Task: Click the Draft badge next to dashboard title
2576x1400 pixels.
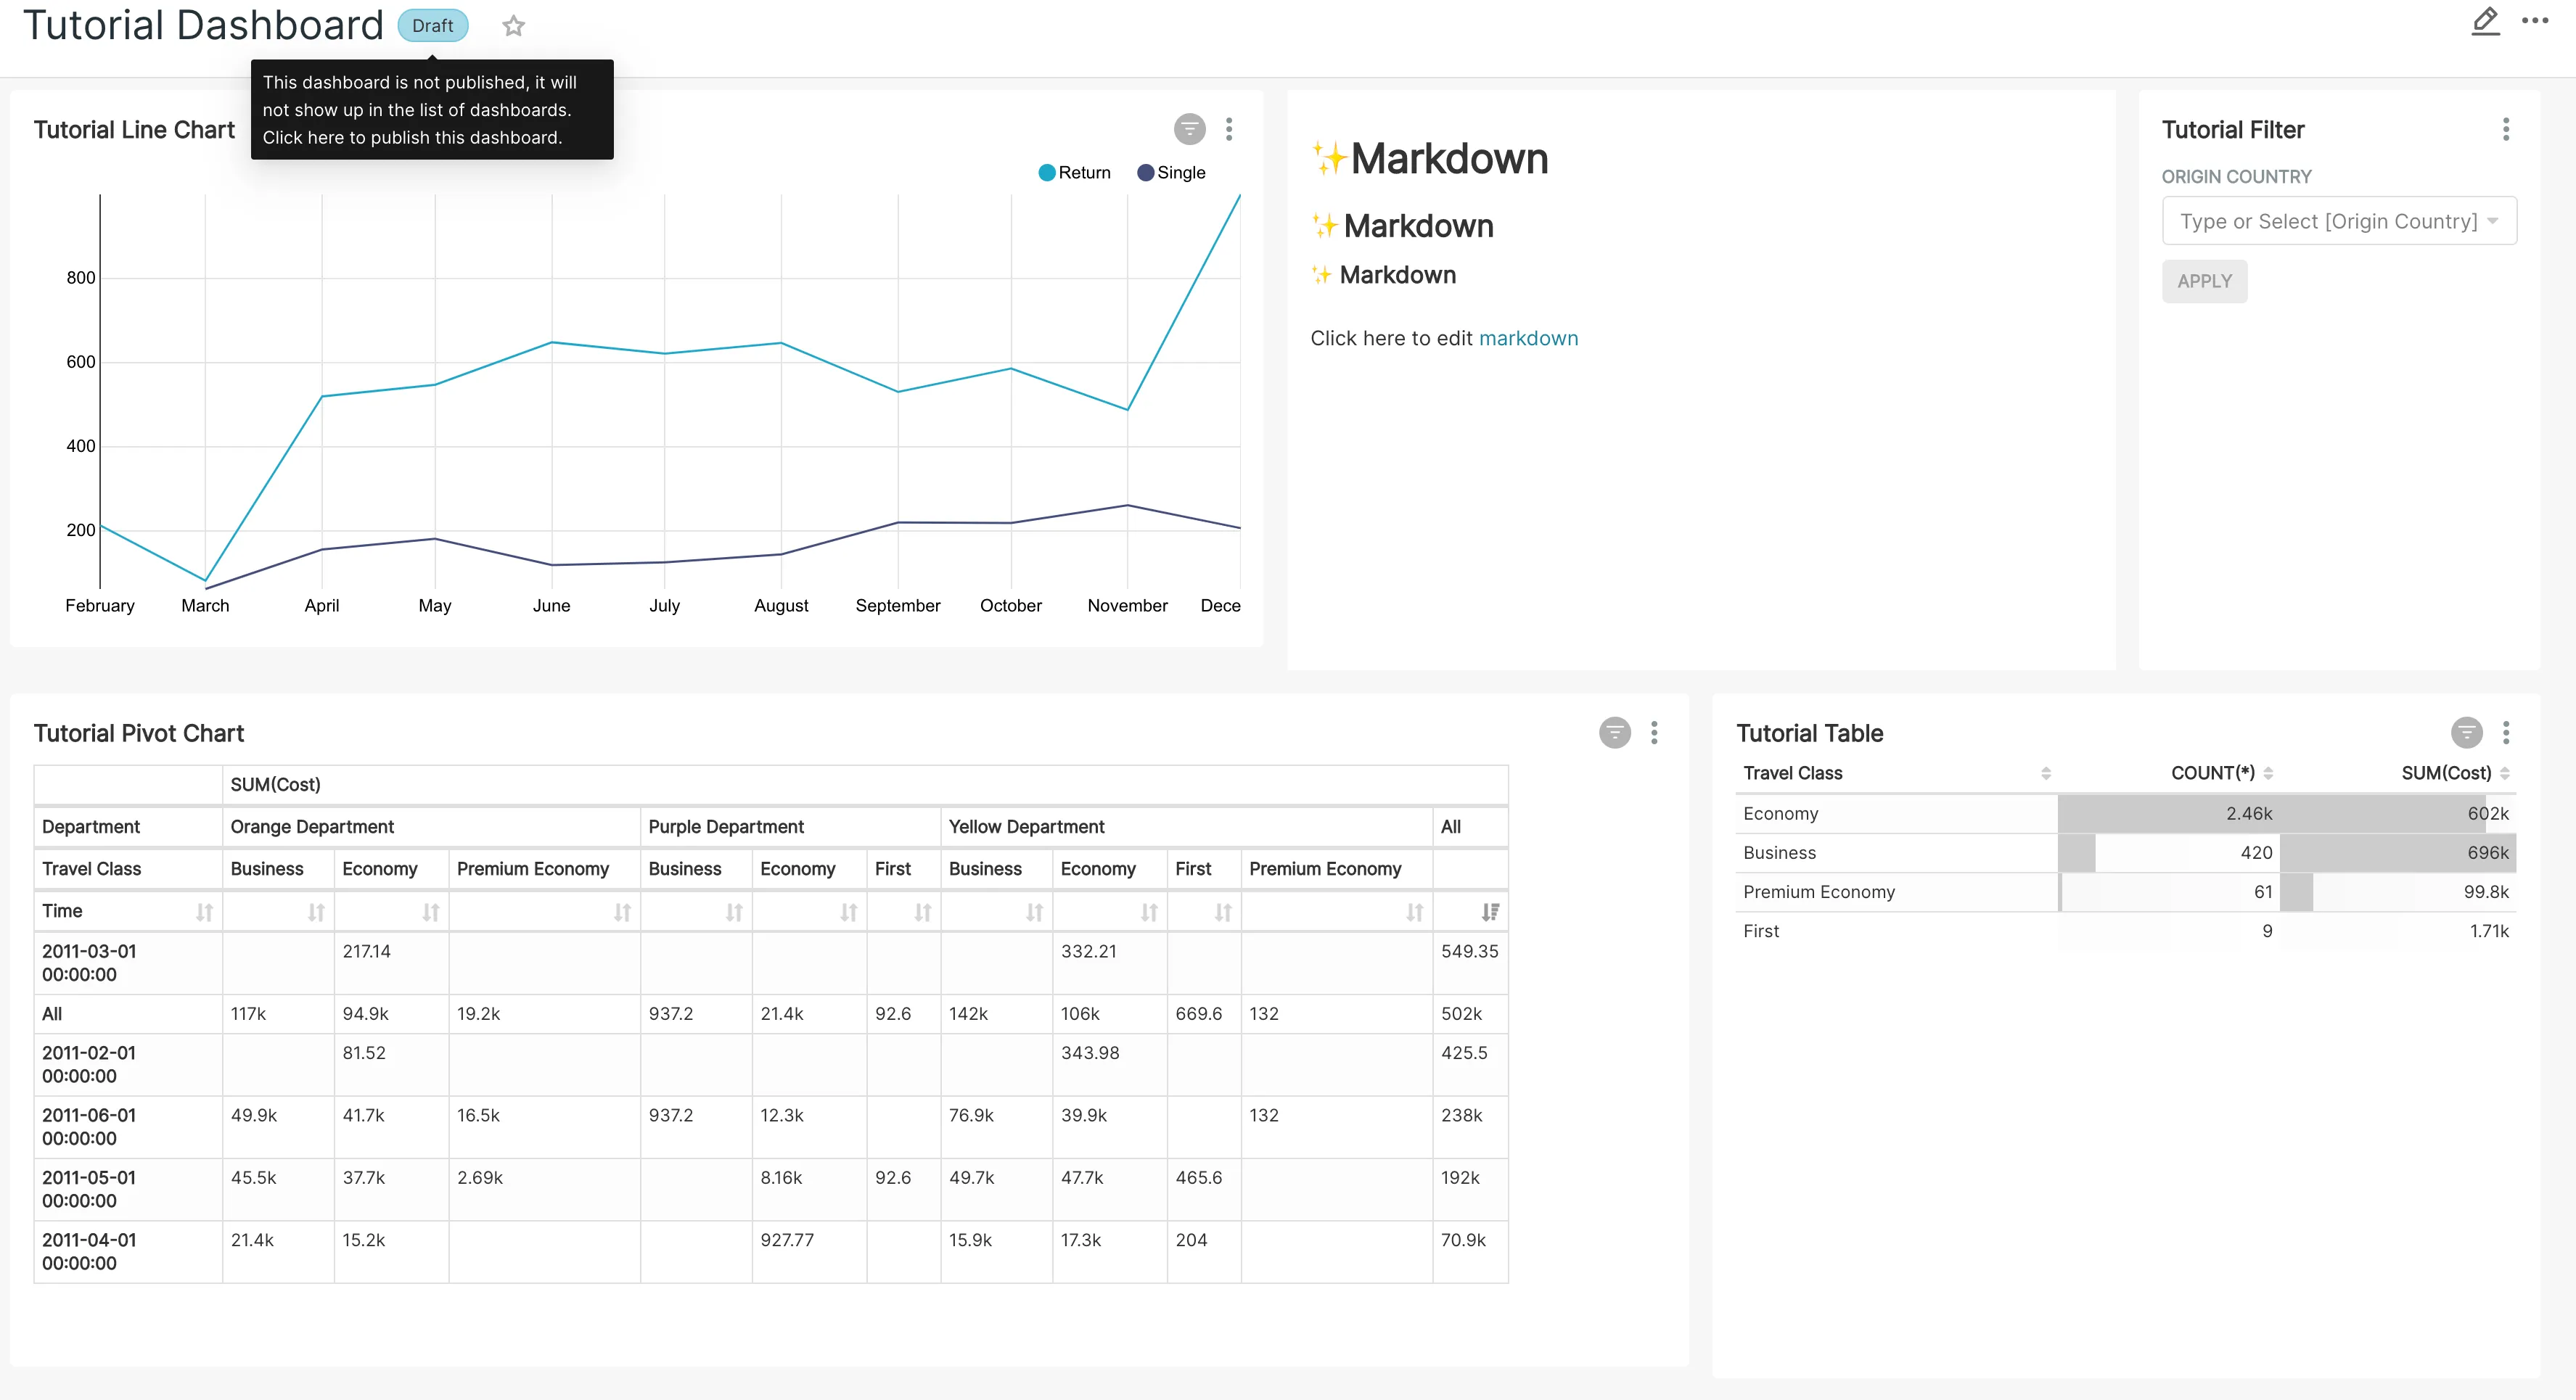Action: tap(433, 25)
